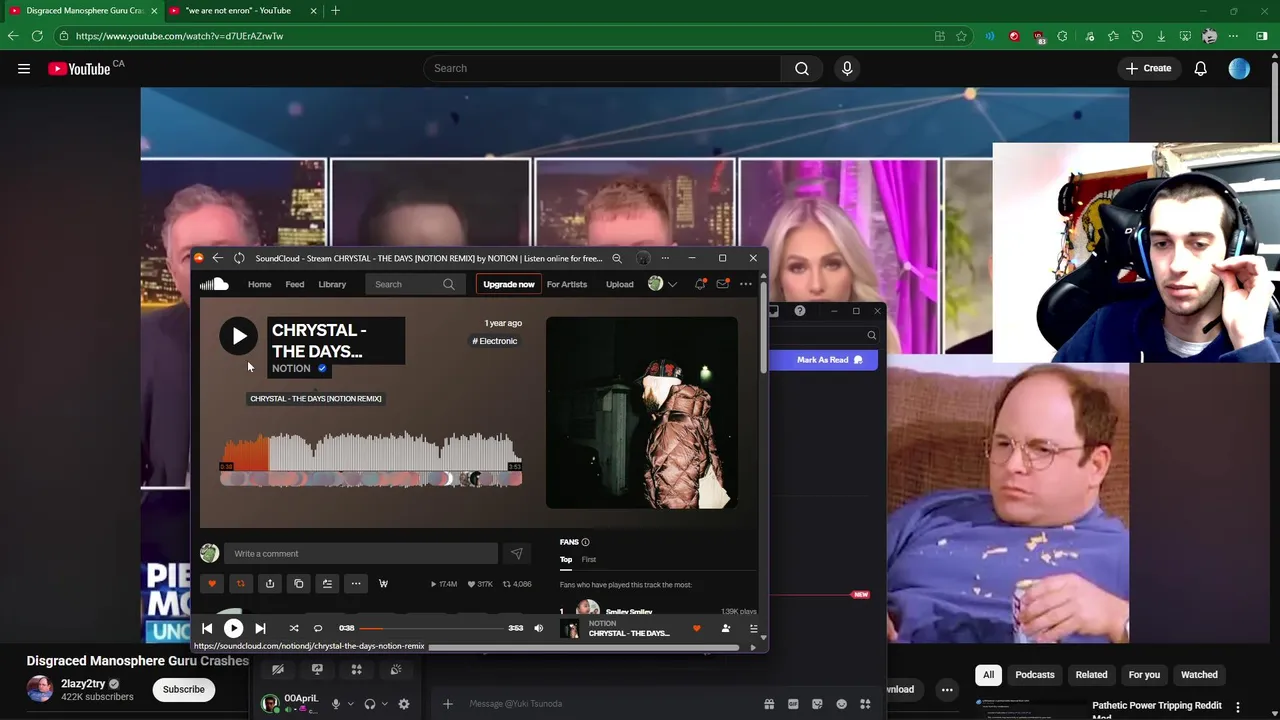Click the player progress bar
This screenshot has width=1280, height=720.
coord(431,628)
